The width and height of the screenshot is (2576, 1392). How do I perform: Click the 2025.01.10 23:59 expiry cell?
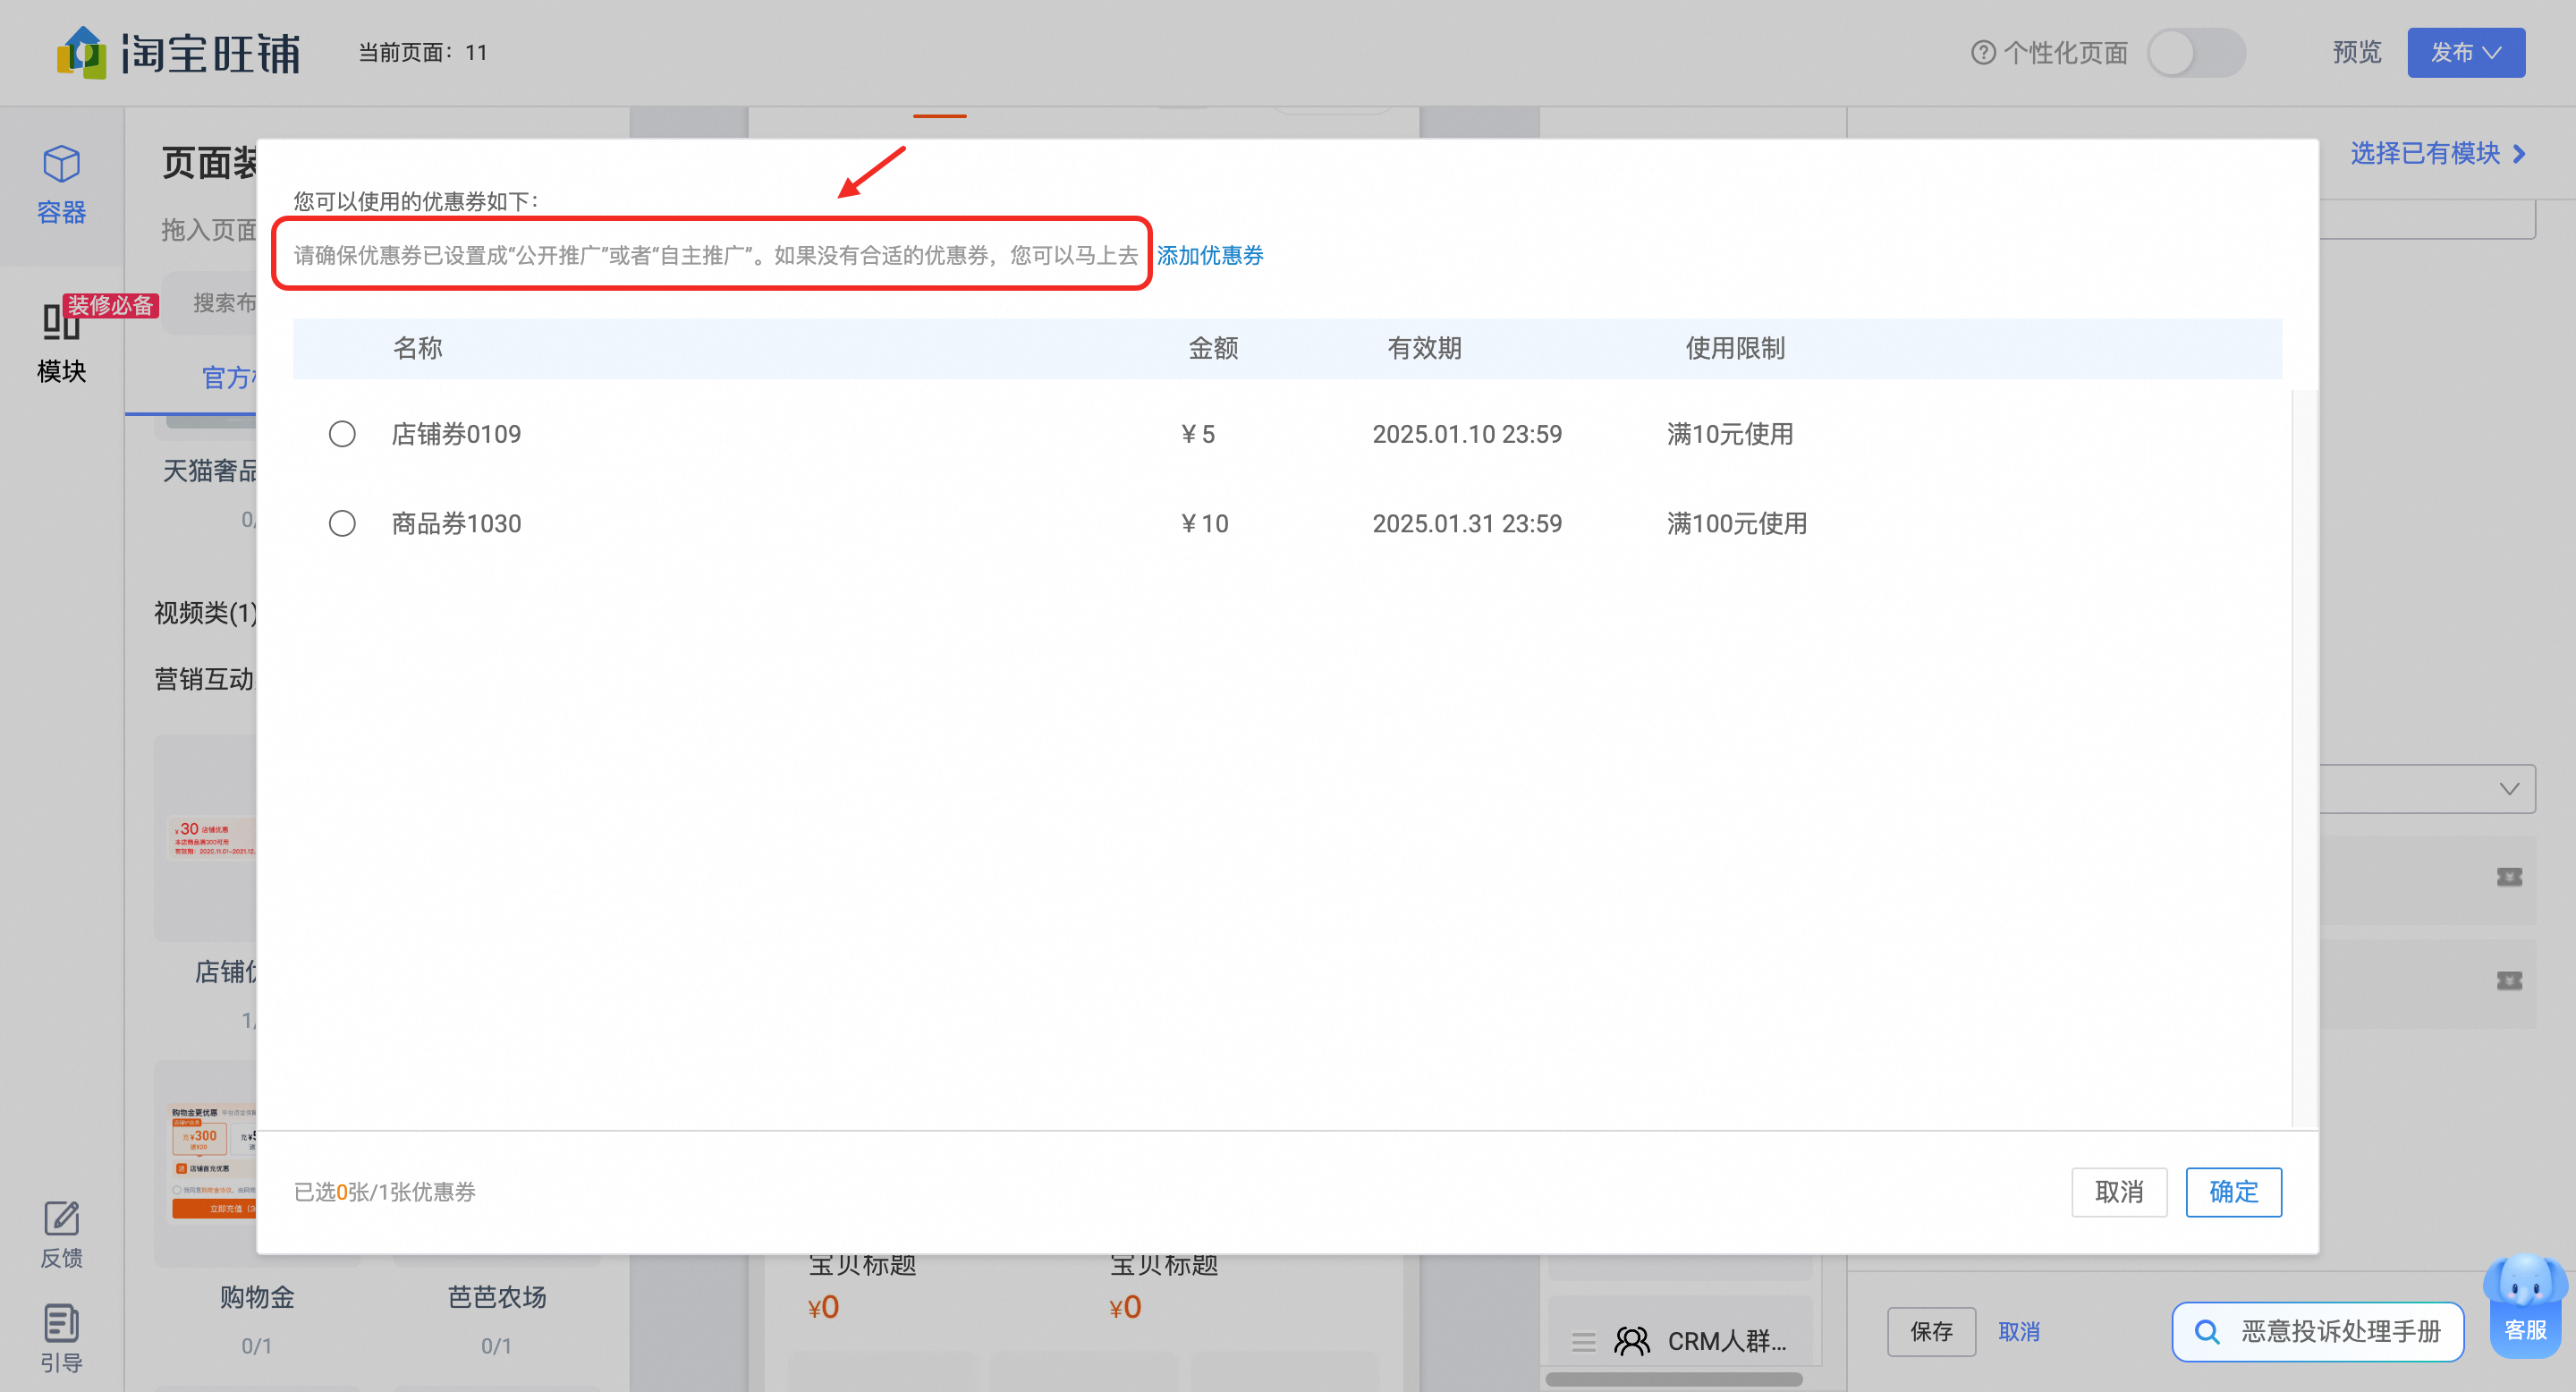(1467, 434)
